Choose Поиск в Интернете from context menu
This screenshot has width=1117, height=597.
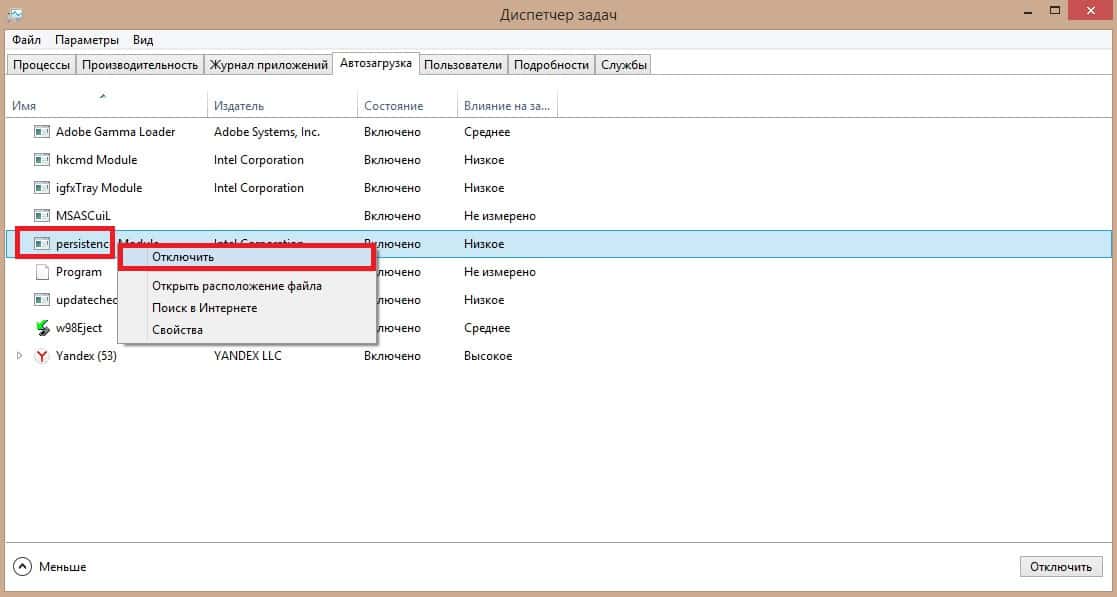click(x=204, y=308)
